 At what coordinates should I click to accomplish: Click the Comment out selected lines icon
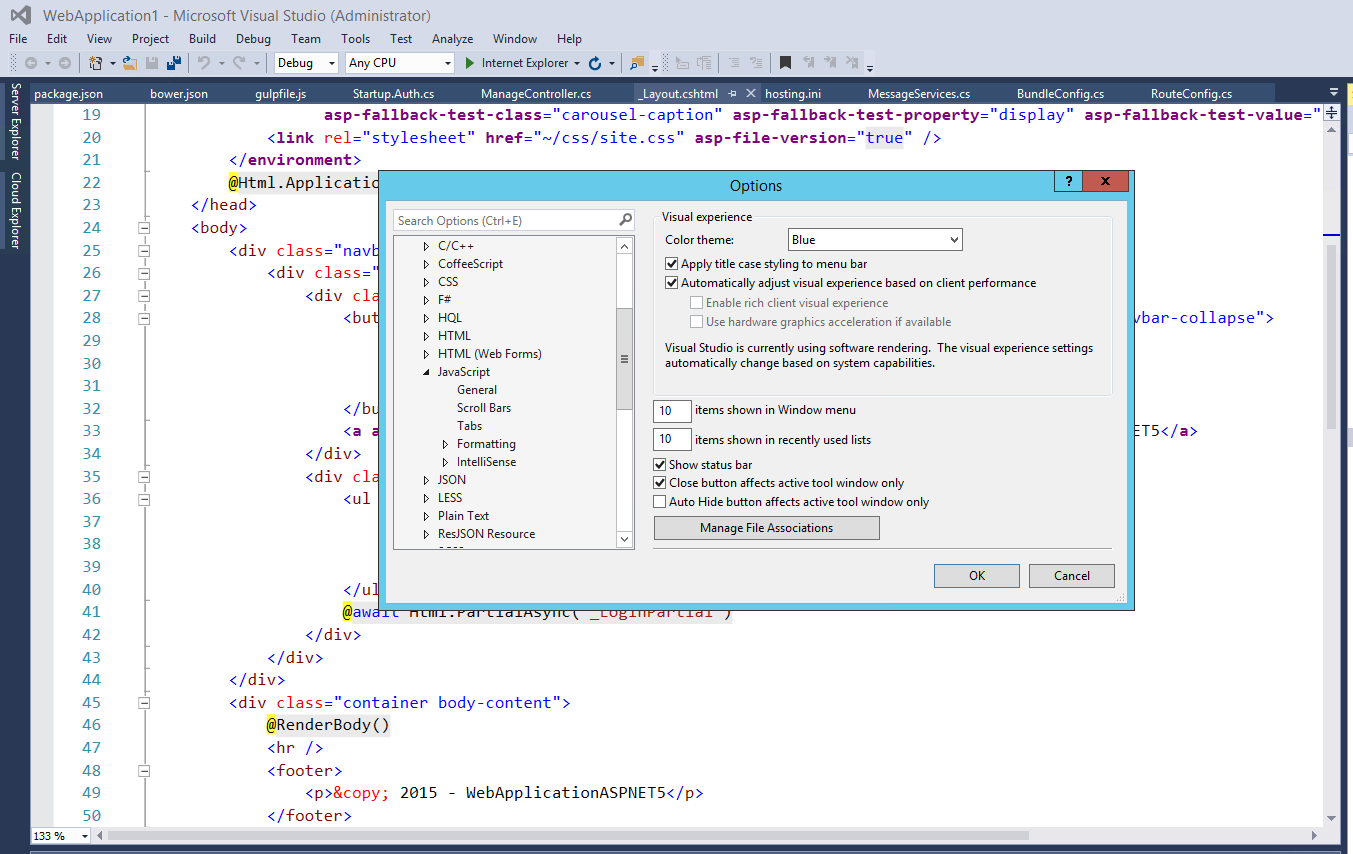734,63
